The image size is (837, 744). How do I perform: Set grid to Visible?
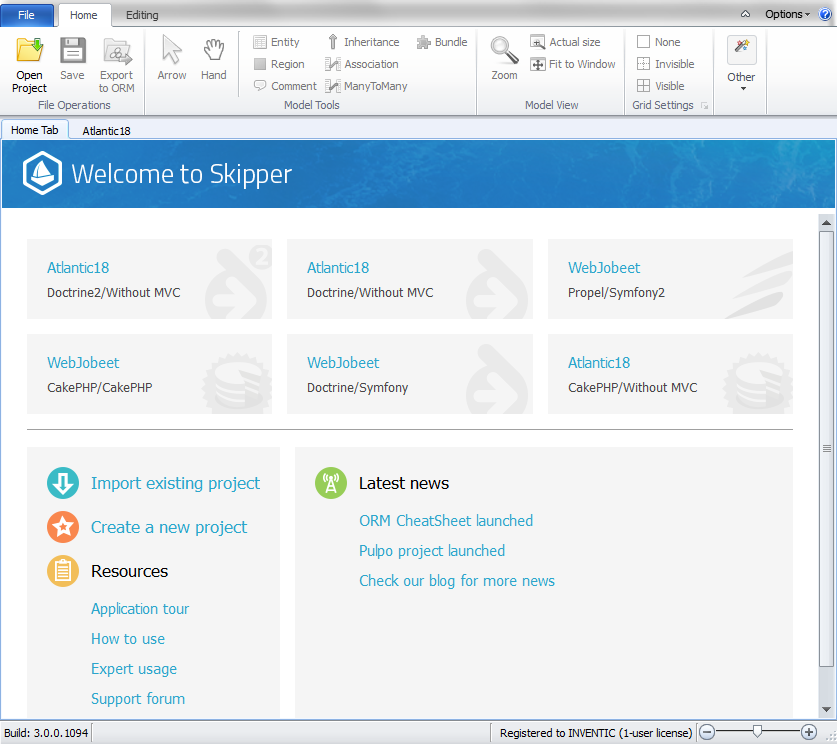pyautogui.click(x=661, y=86)
